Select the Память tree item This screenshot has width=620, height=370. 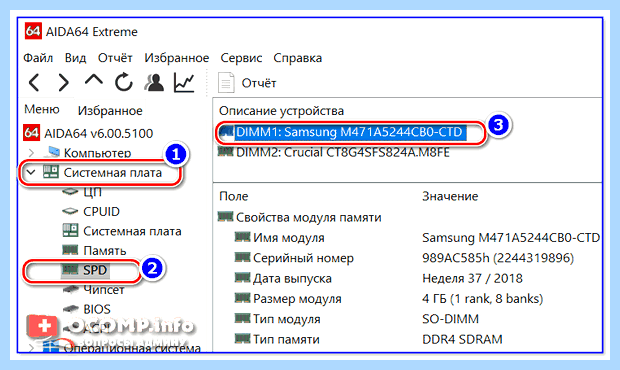(105, 251)
